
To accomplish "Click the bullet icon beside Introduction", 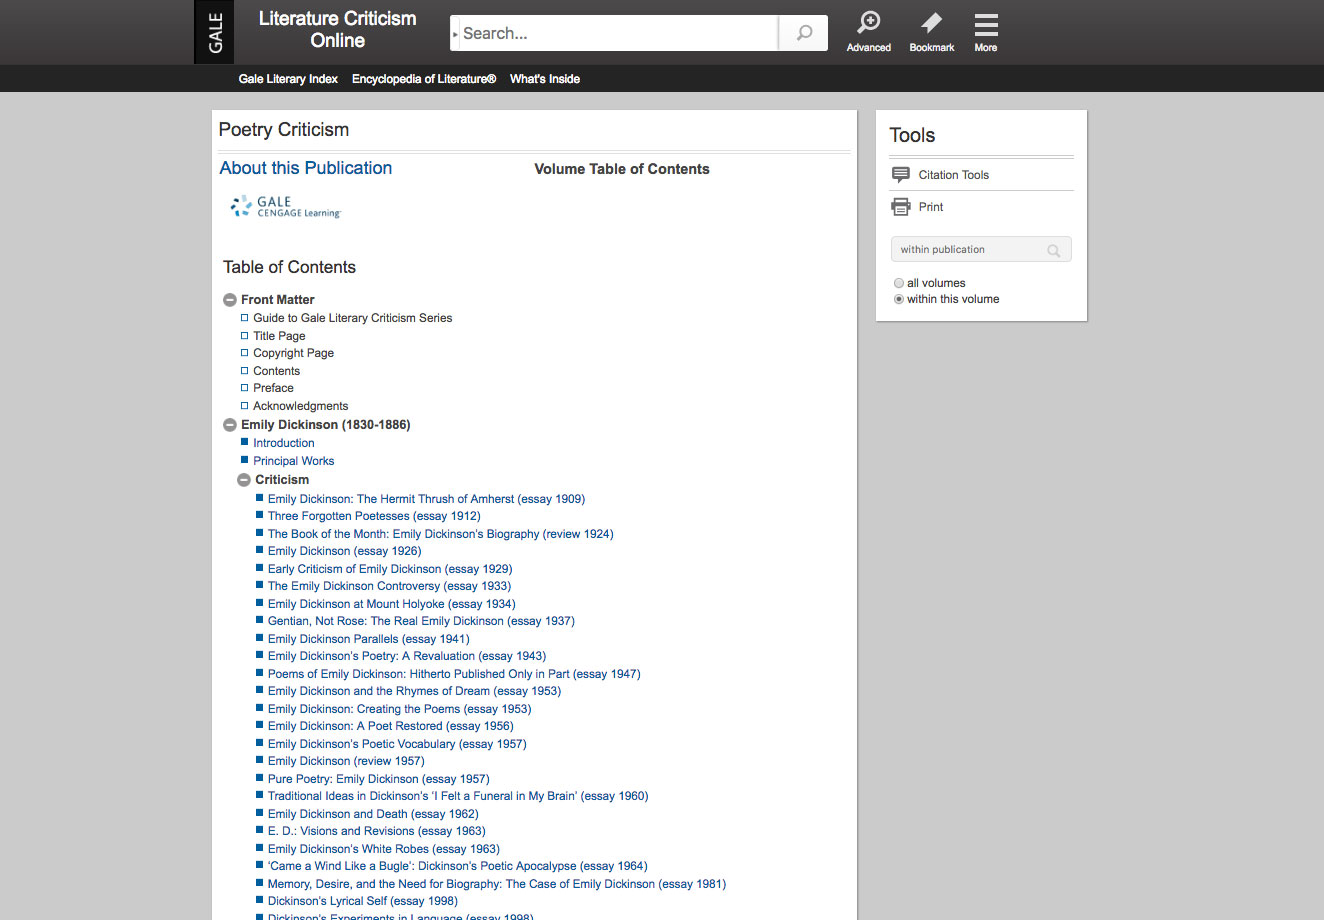I will [244, 442].
